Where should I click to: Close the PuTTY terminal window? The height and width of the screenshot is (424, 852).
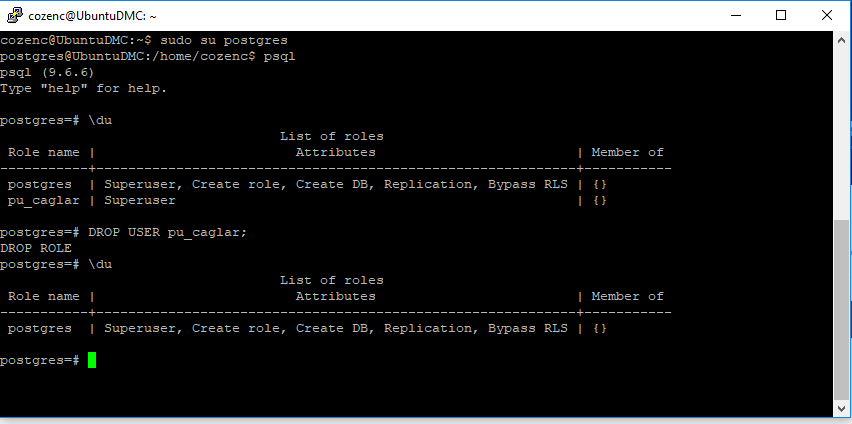pyautogui.click(x=826, y=15)
